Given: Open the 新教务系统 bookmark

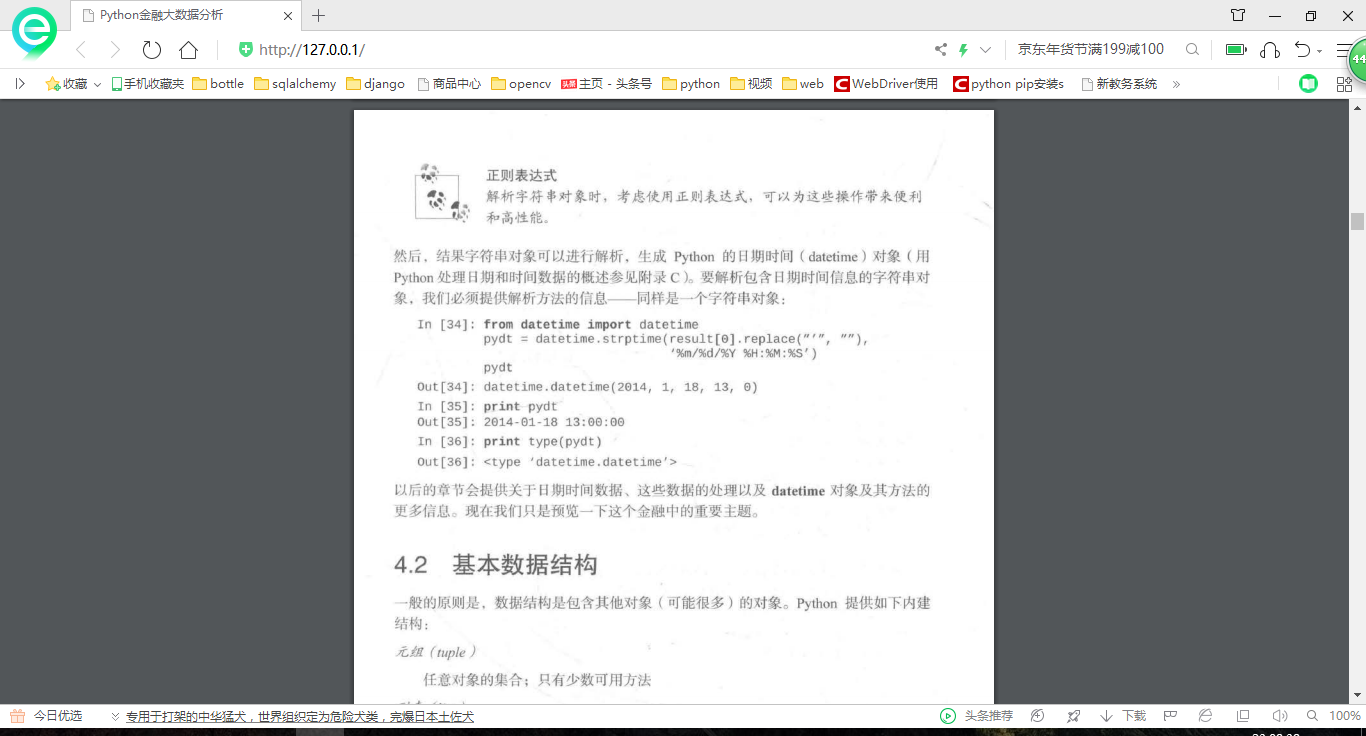Looking at the screenshot, I should [x=1119, y=84].
